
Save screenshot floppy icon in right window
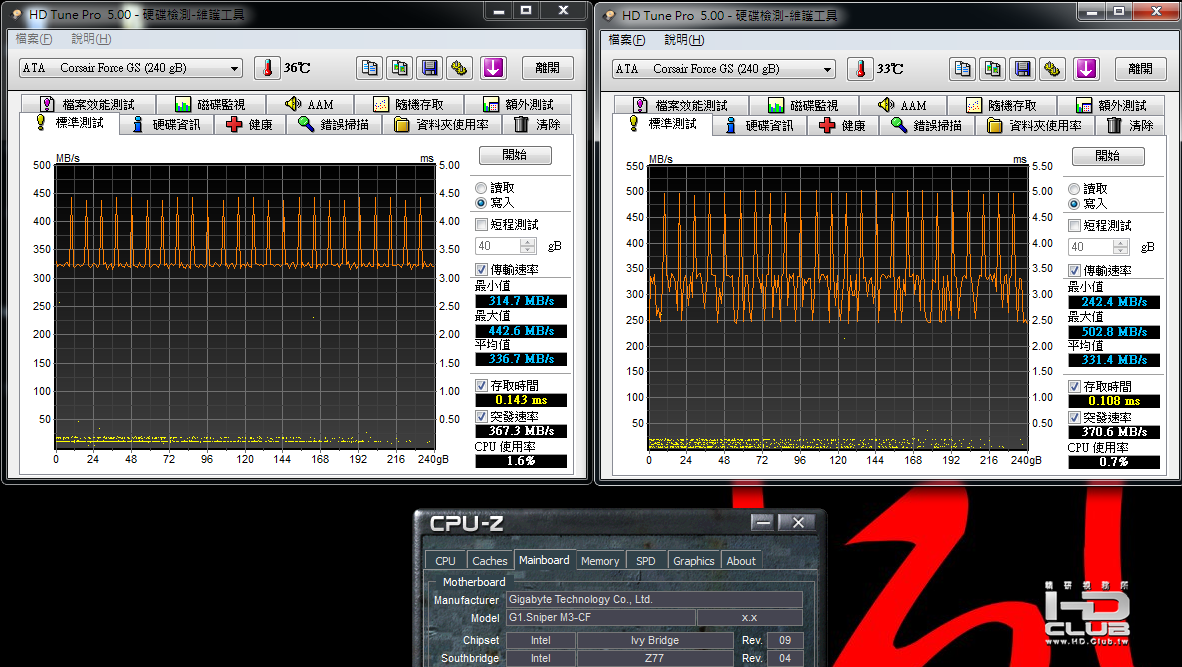pos(1023,69)
